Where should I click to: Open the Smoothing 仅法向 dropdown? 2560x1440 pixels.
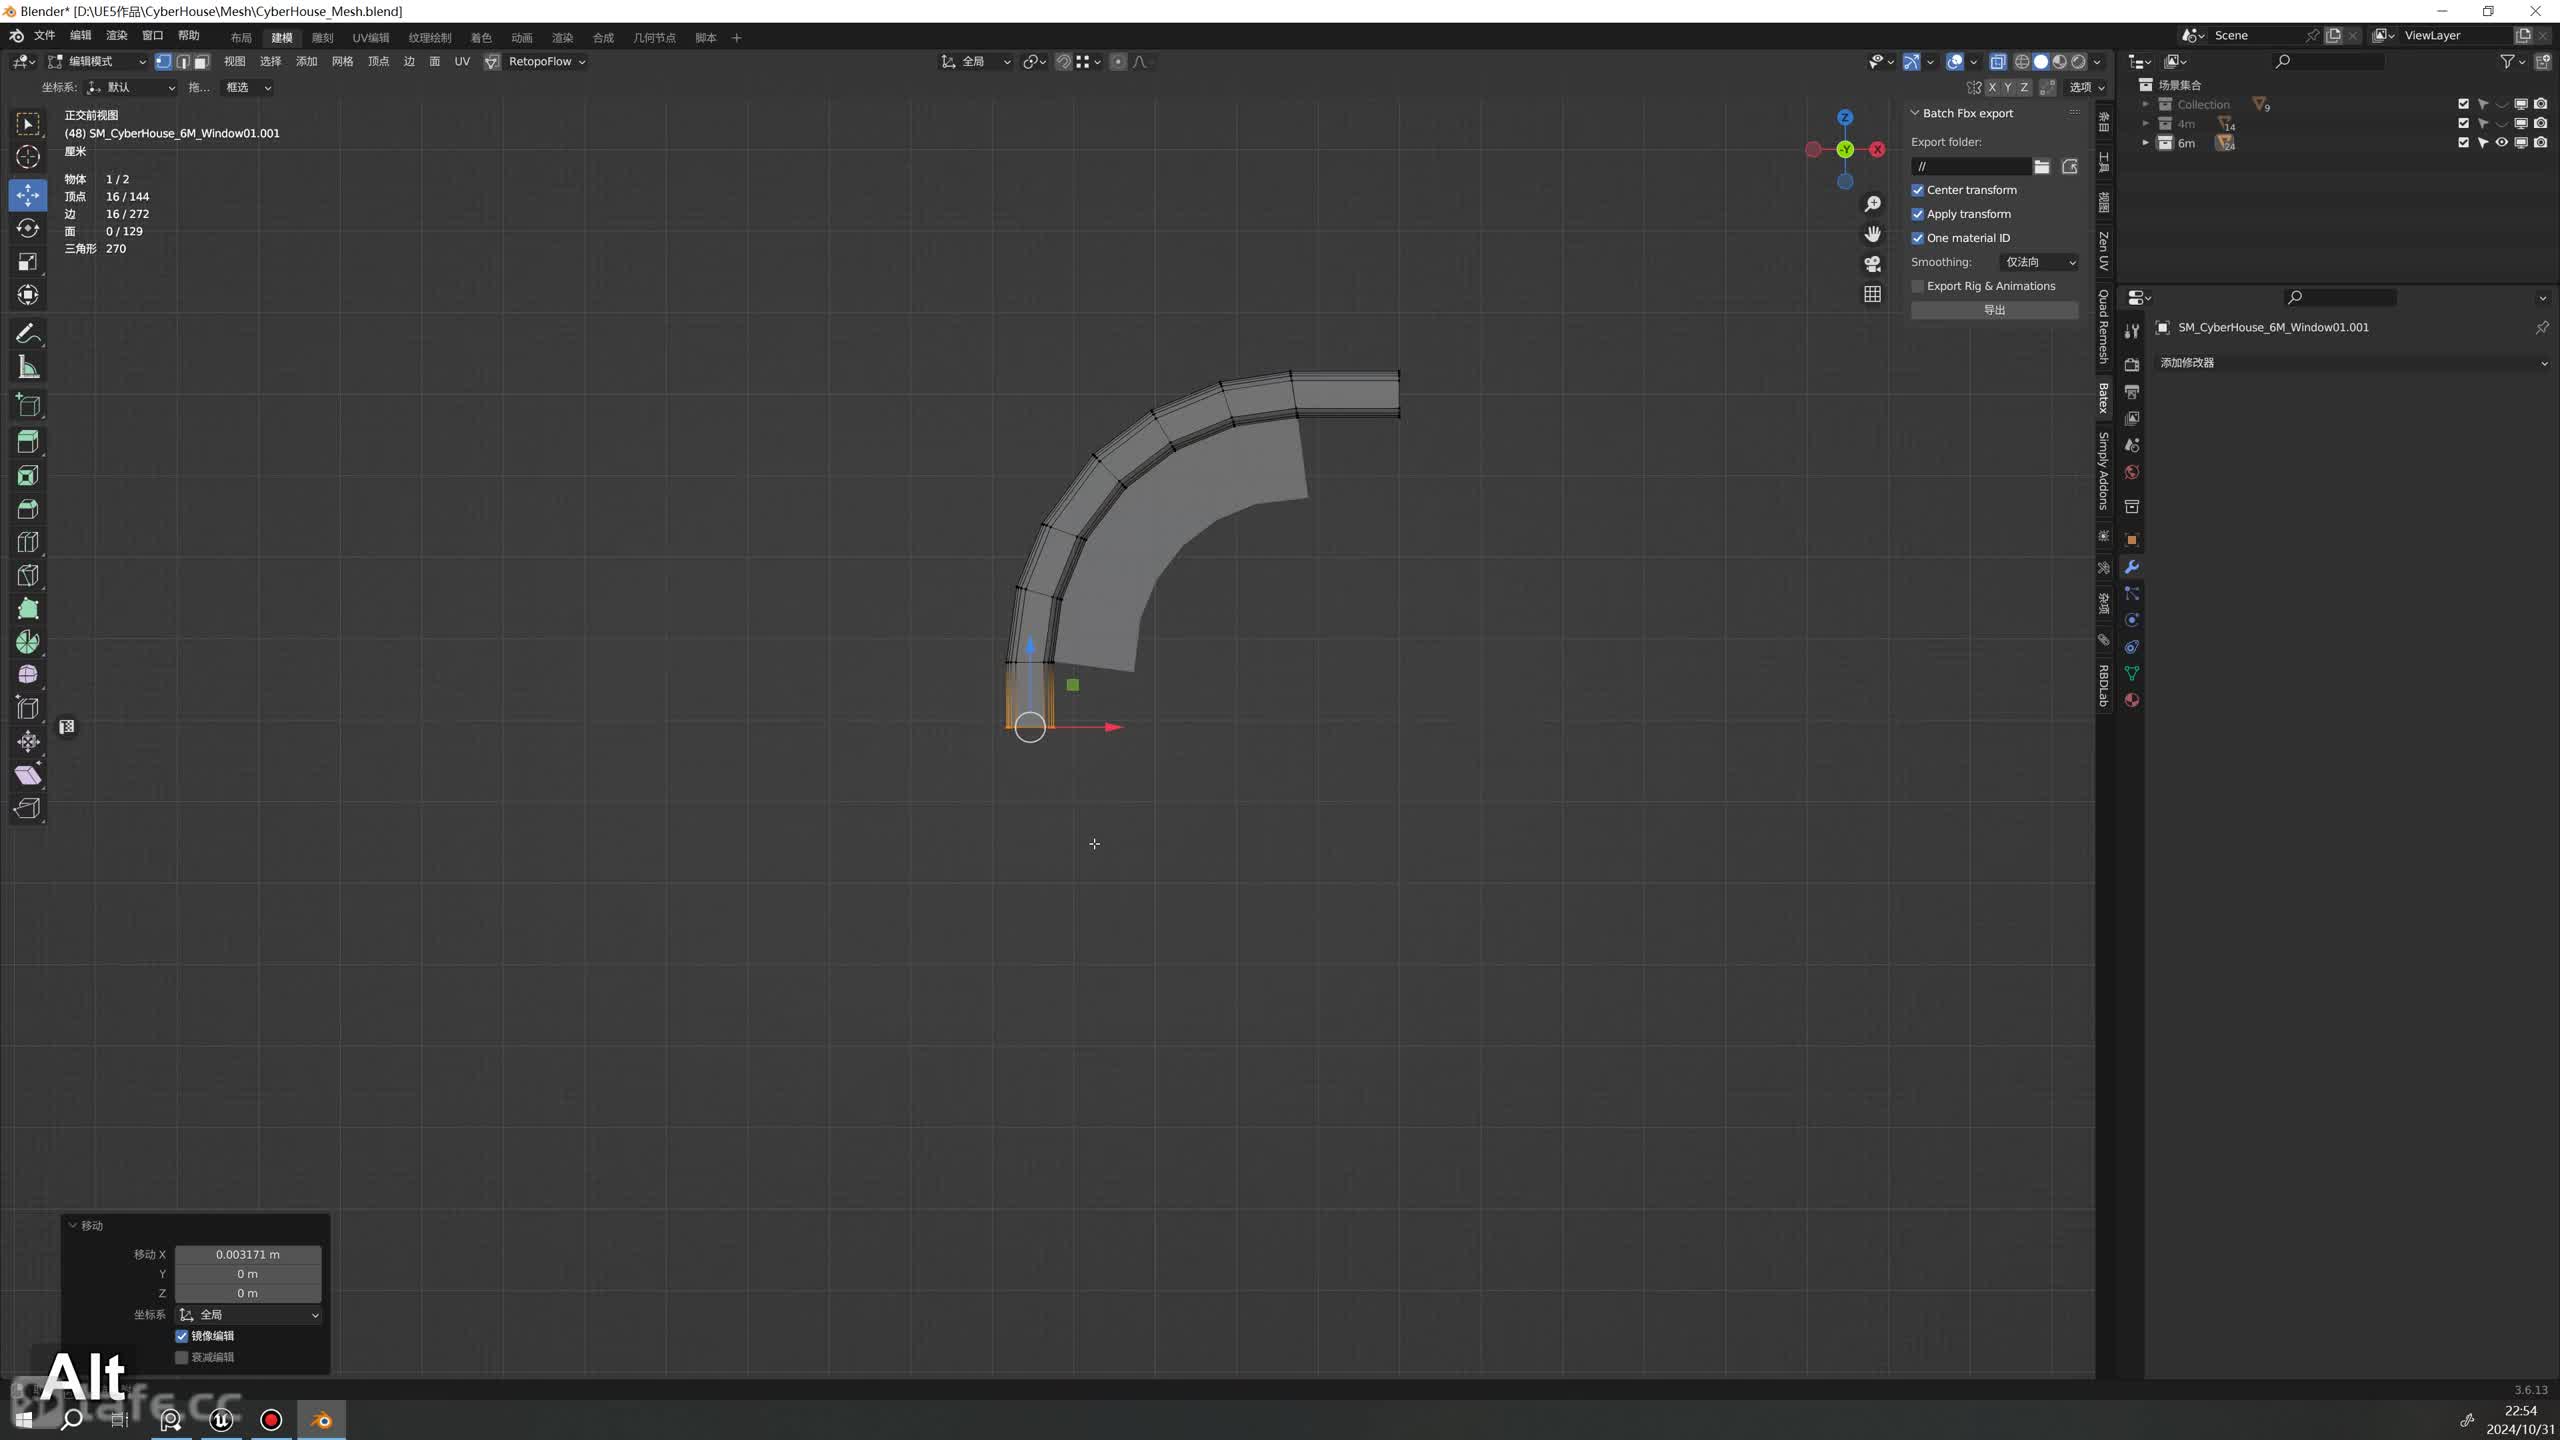click(2039, 262)
